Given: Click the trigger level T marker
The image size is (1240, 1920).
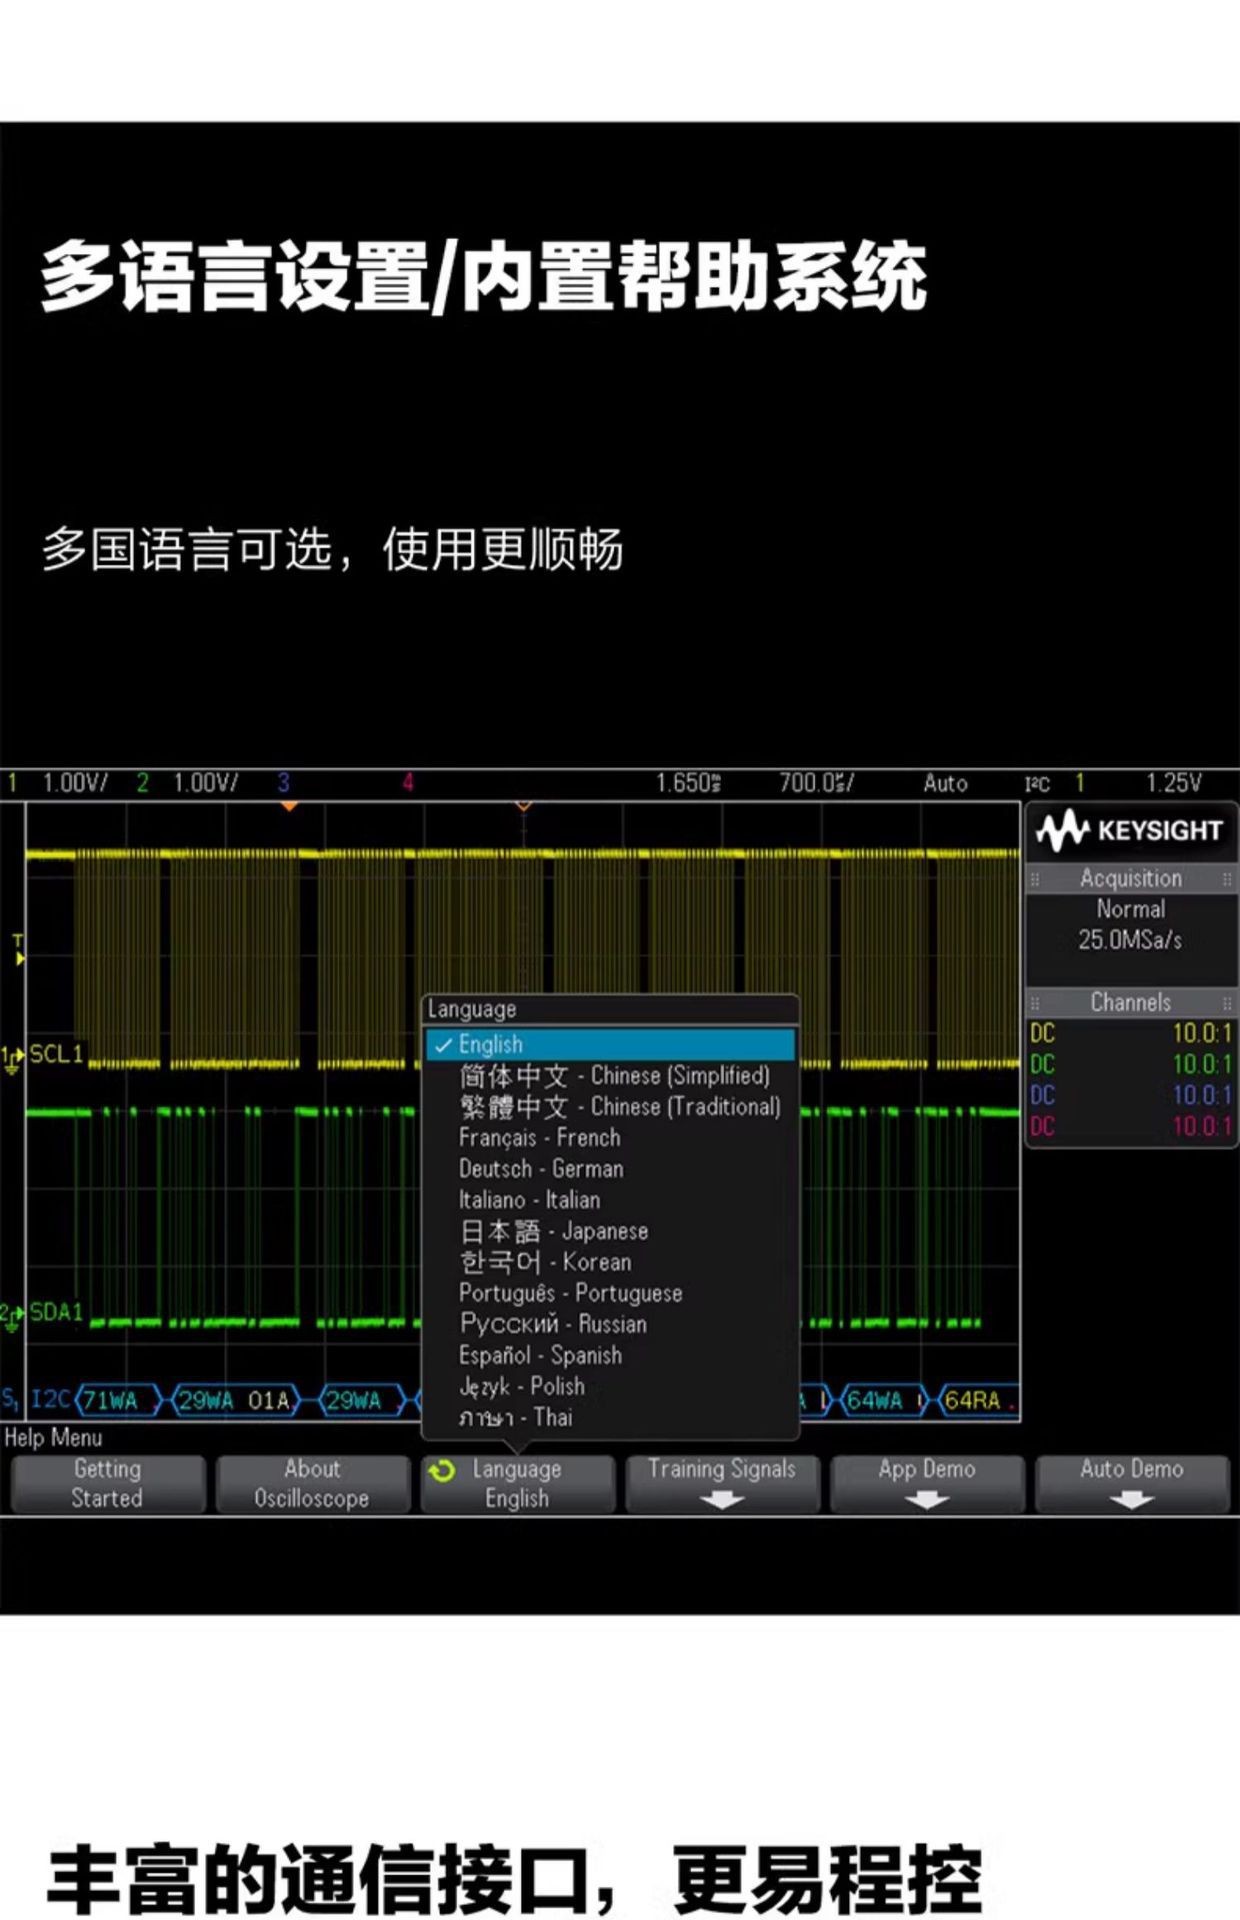Looking at the screenshot, I should tap(18, 949).
